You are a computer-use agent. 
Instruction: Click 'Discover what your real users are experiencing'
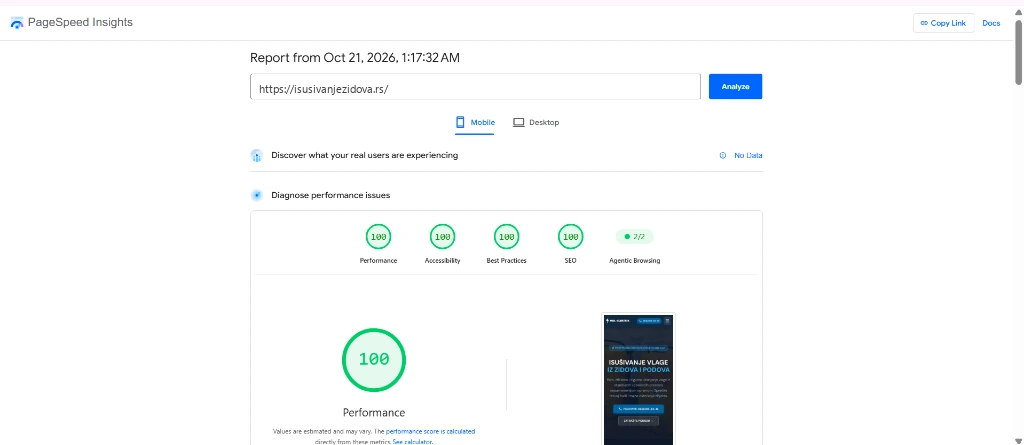(x=364, y=156)
